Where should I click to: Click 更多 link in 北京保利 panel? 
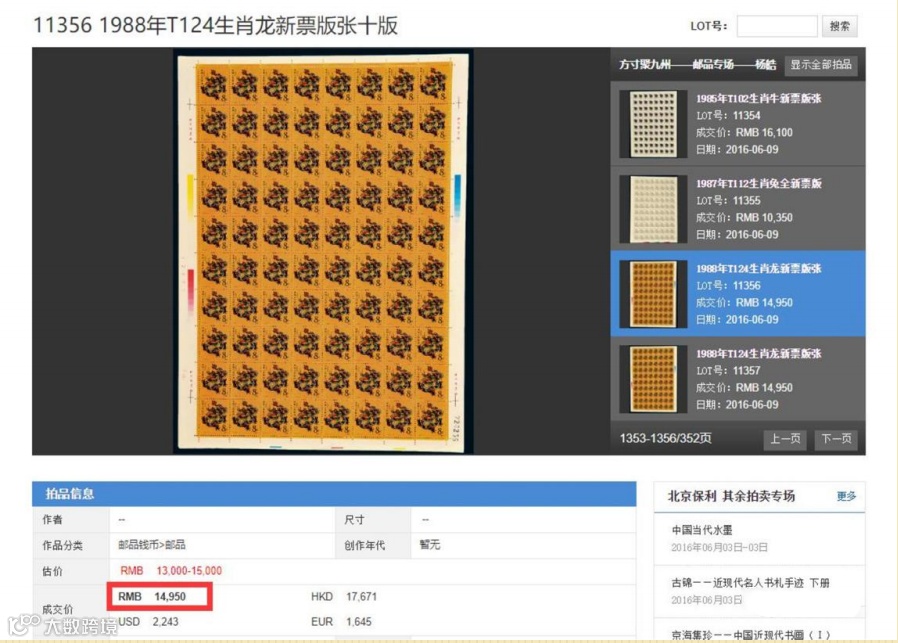846,496
